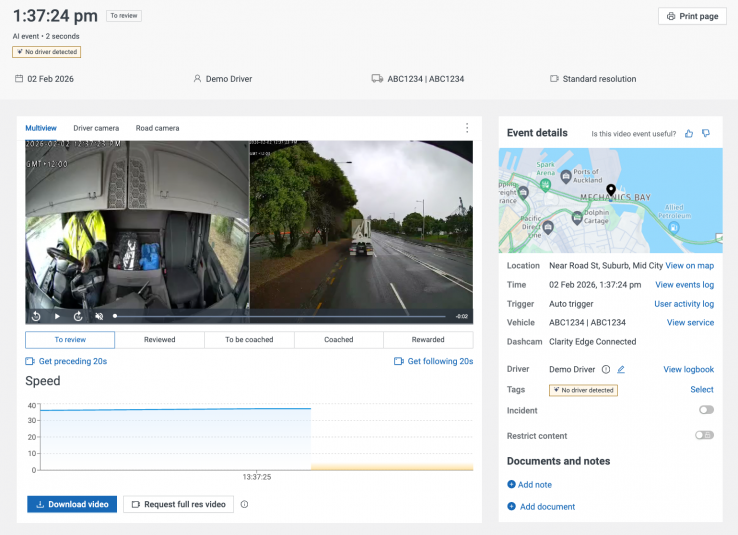This screenshot has width=738, height=535.
Task: Show driver info icon details
Action: [606, 370]
